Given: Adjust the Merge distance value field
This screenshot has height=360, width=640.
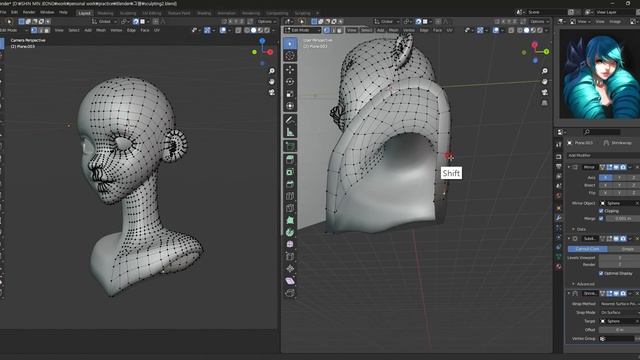Looking at the screenshot, I should click(622, 218).
